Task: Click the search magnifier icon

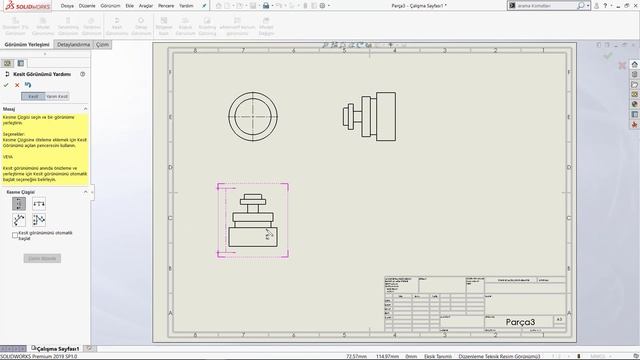Action: [x=580, y=6]
